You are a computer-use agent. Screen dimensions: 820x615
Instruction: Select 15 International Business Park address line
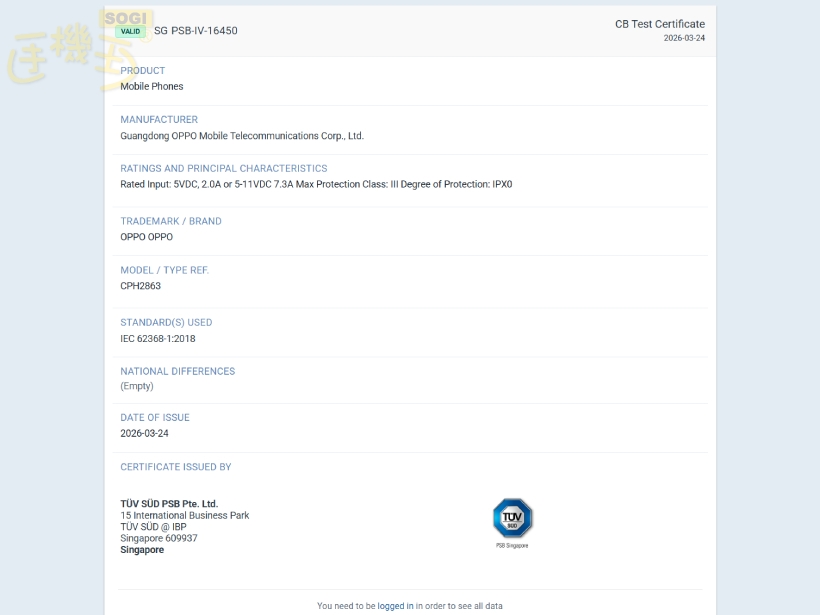pos(185,516)
